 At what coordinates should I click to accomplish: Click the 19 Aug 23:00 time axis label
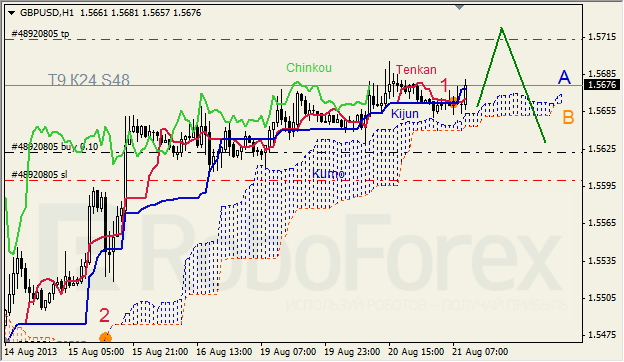pyautogui.click(x=352, y=352)
